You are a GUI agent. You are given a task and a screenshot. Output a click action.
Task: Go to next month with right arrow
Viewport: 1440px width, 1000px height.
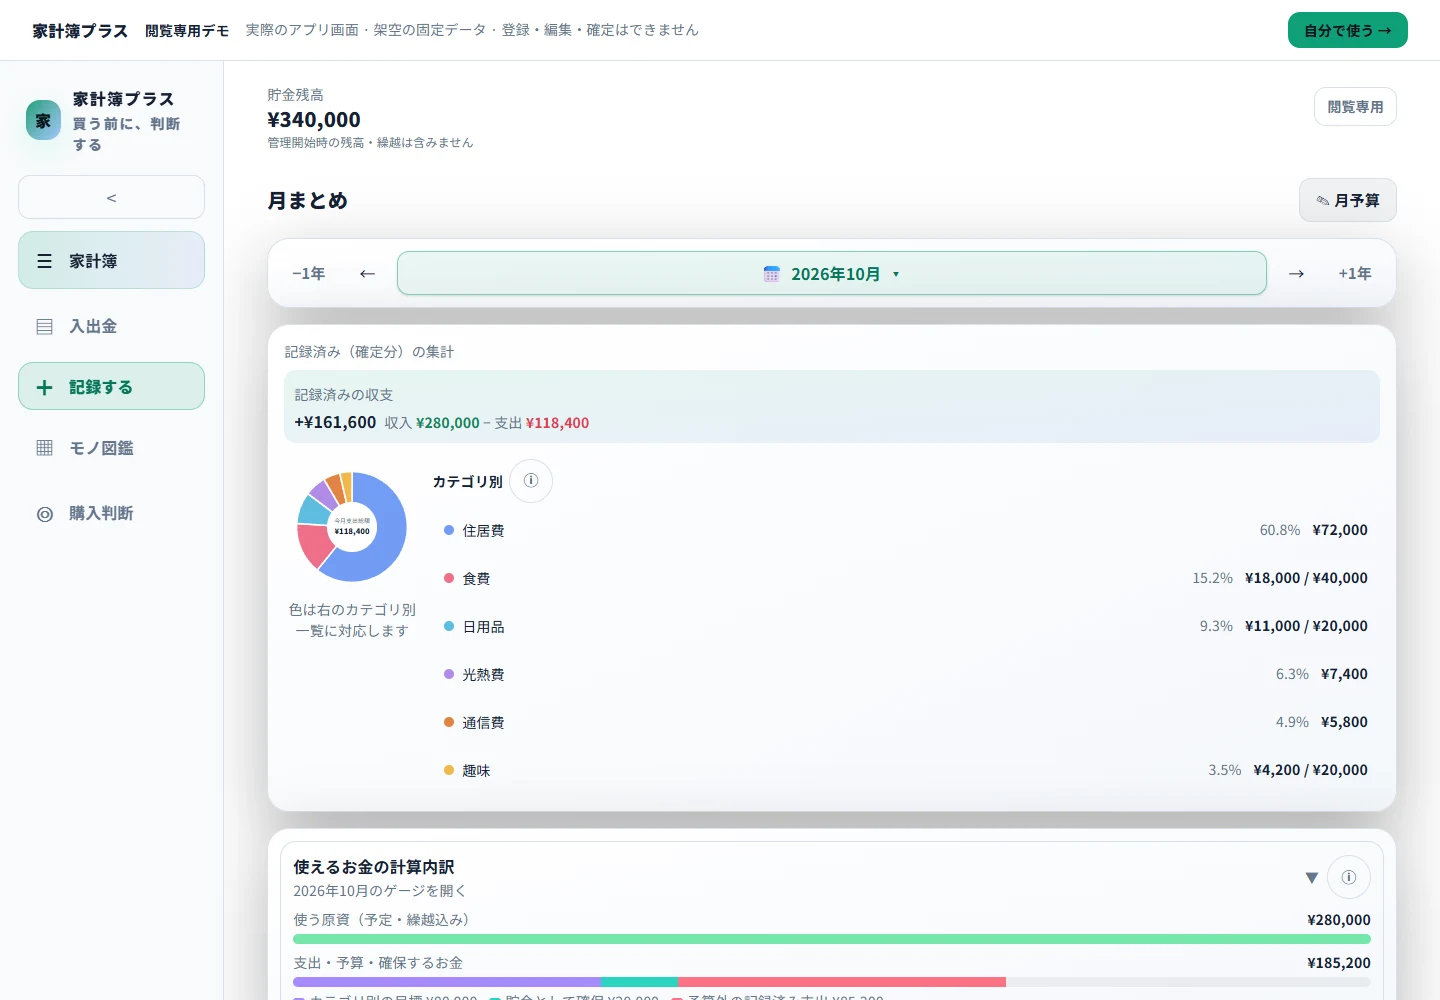(1296, 273)
